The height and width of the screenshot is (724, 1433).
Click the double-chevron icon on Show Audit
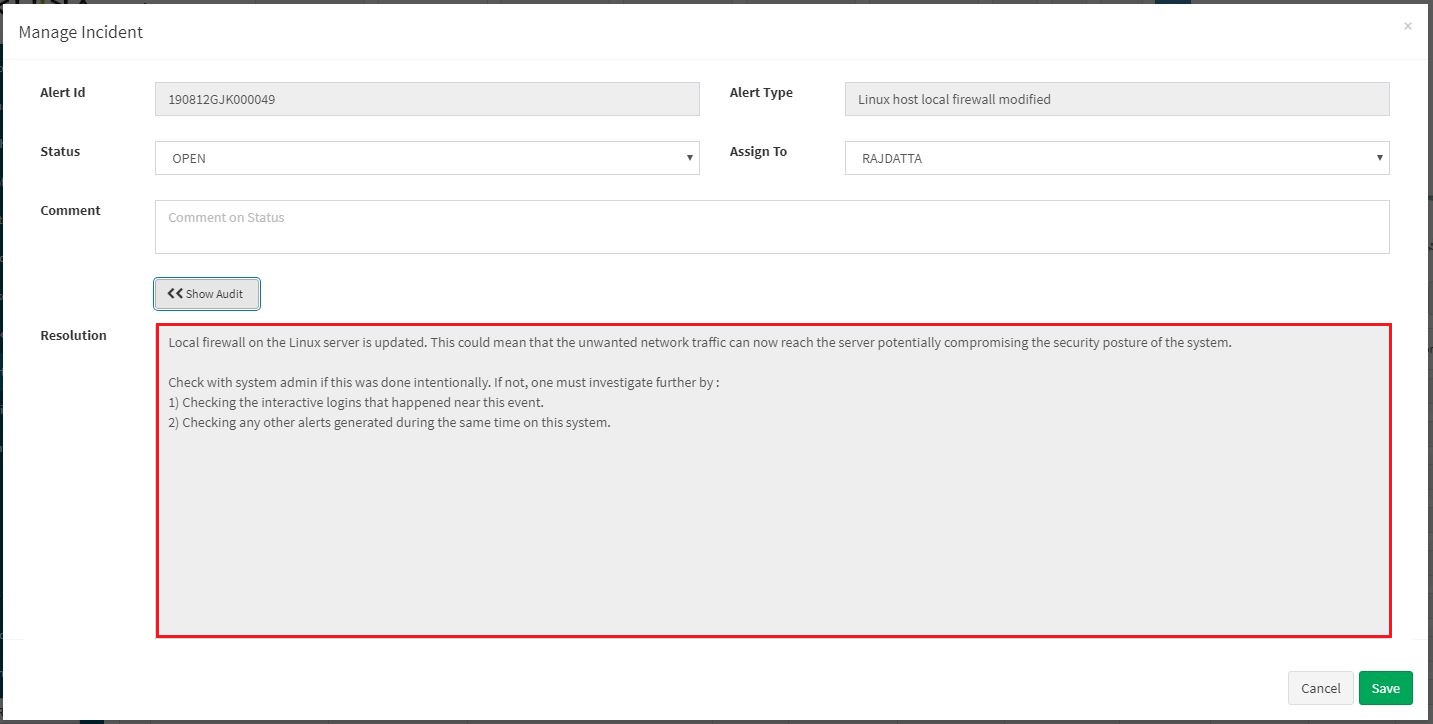[175, 294]
